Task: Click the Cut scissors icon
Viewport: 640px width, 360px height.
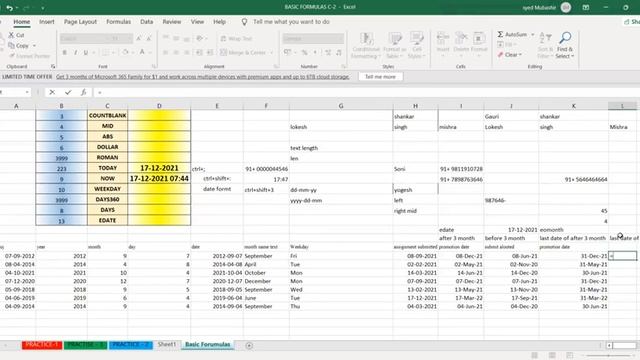Action: [x=11, y=35]
